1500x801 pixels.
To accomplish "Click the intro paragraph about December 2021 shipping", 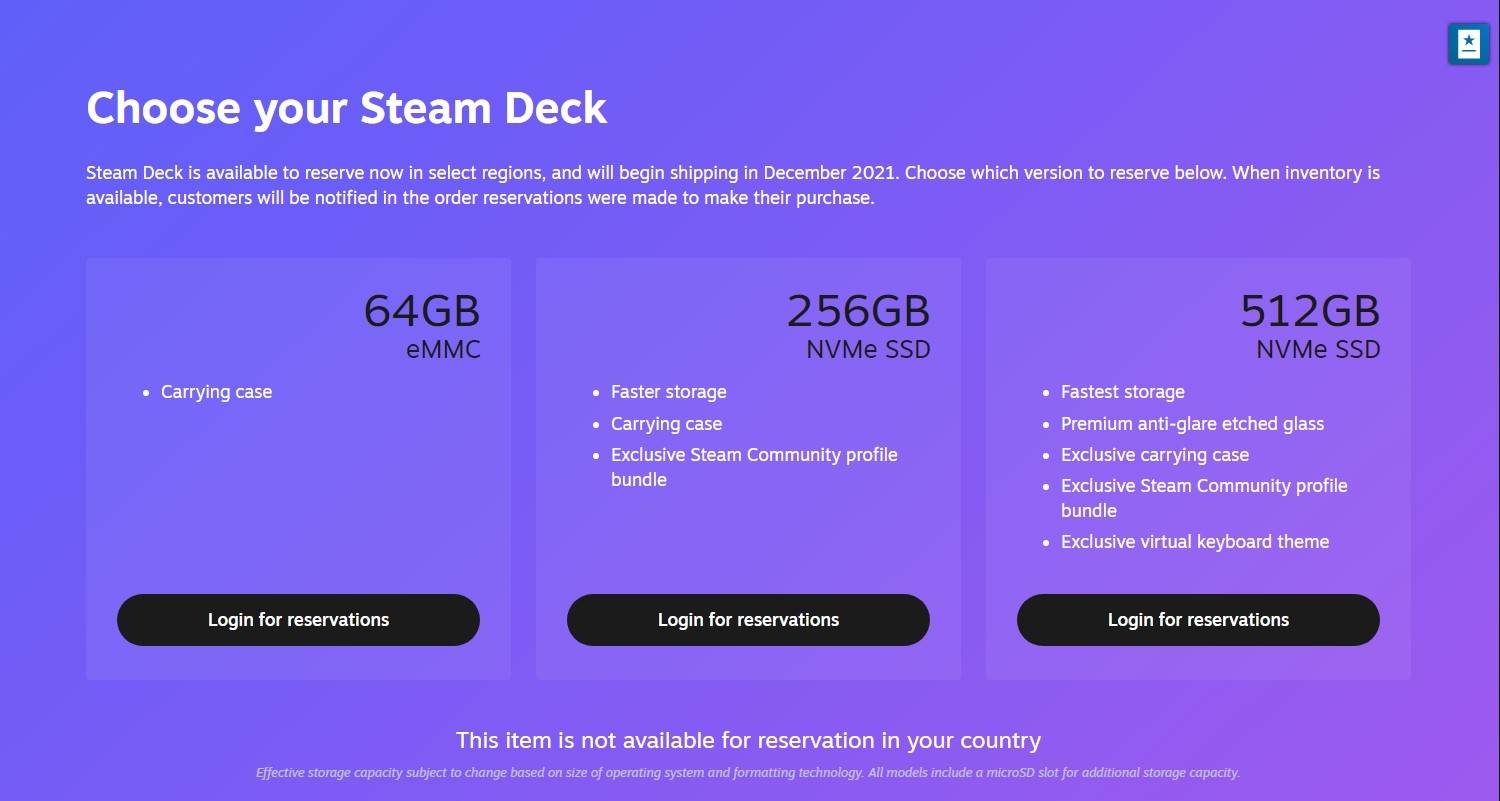I will [x=733, y=185].
